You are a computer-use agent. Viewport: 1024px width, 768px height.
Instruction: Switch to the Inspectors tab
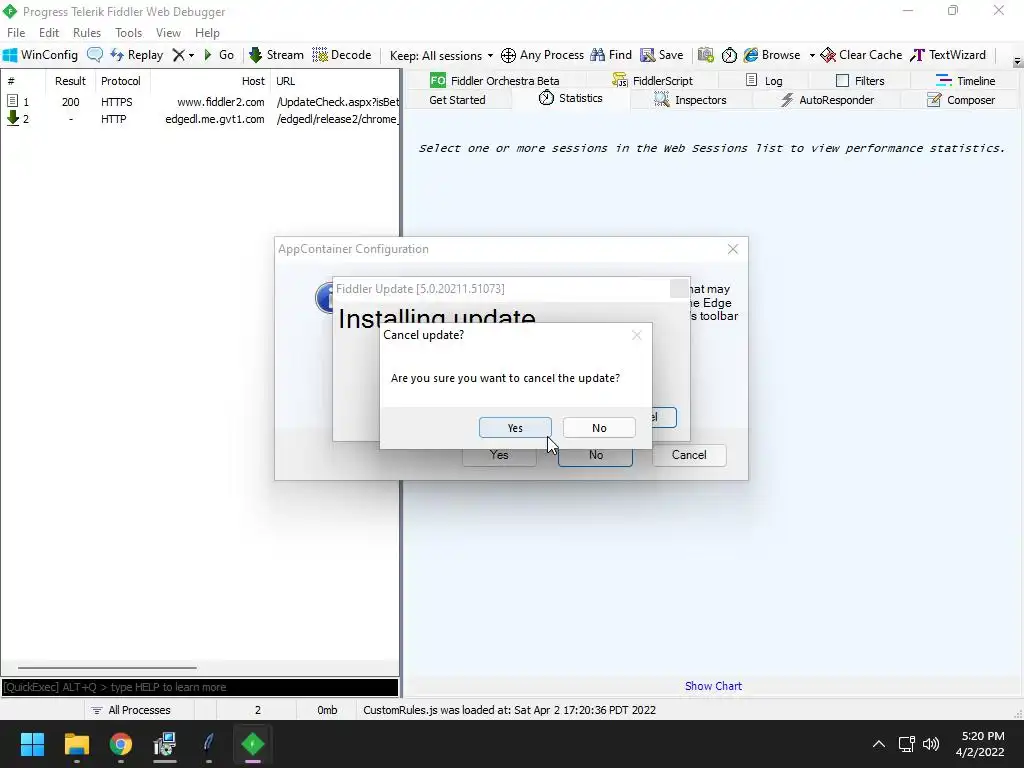690,100
